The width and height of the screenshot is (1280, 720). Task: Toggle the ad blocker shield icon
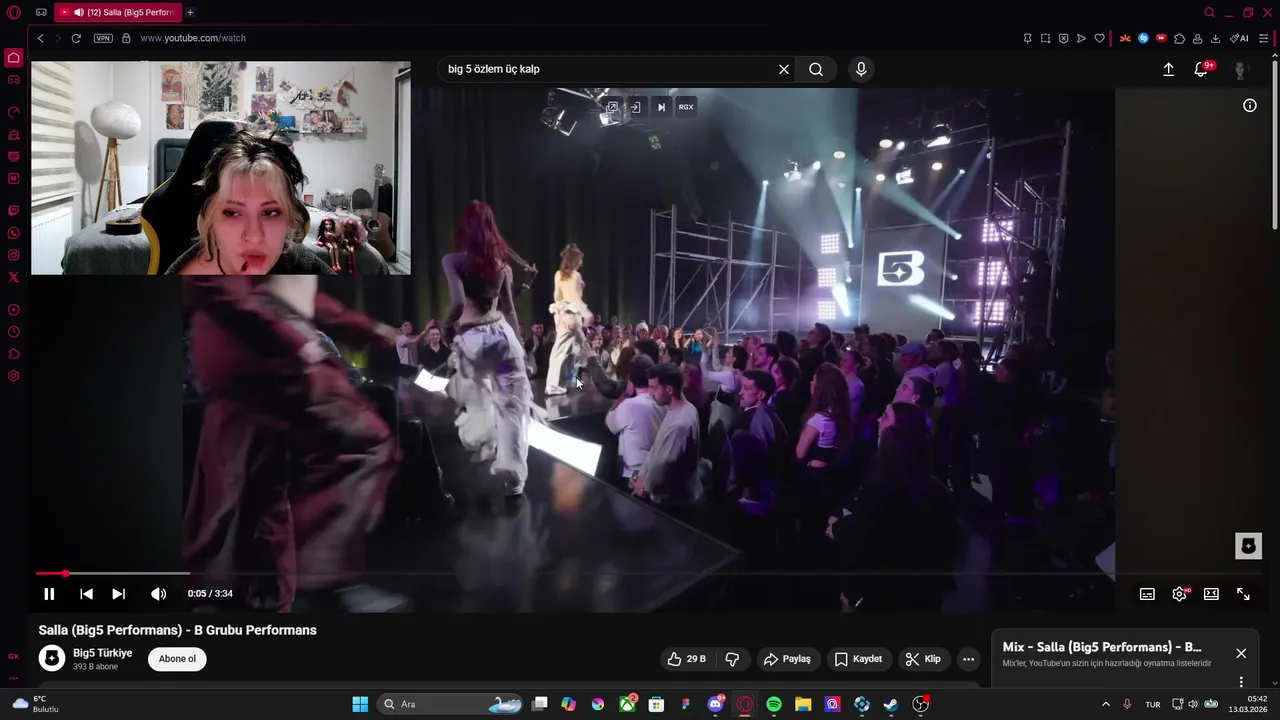point(1063,38)
